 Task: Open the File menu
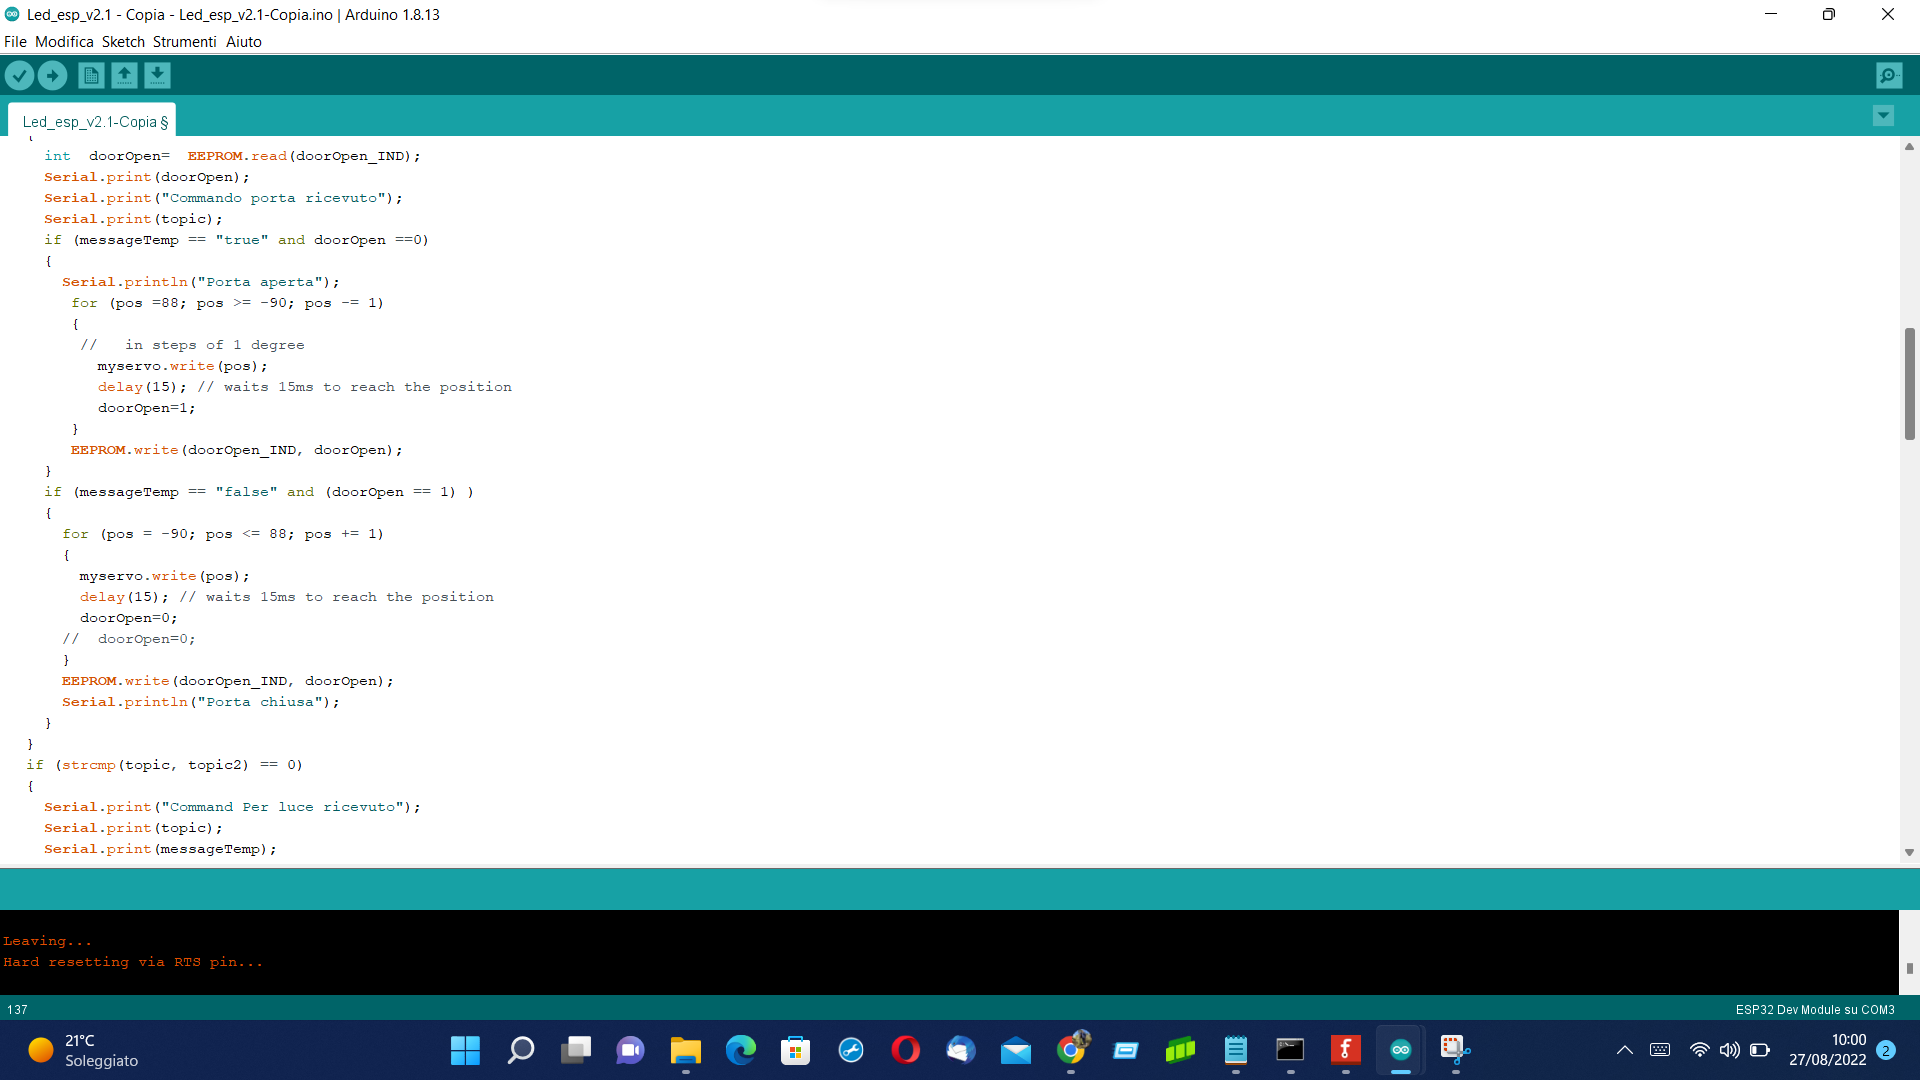click(x=15, y=42)
